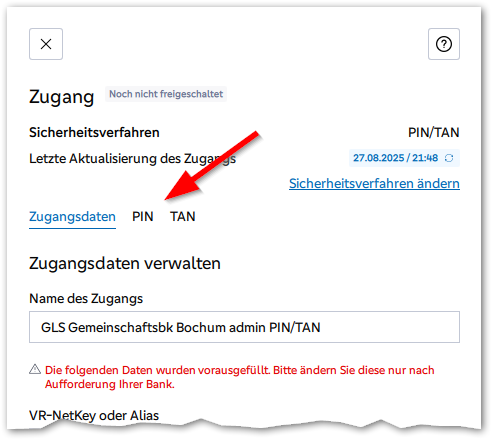The height and width of the screenshot is (440, 492).
Task: Click the Zugangsdaten verwalten heading
Action: pyautogui.click(x=125, y=264)
